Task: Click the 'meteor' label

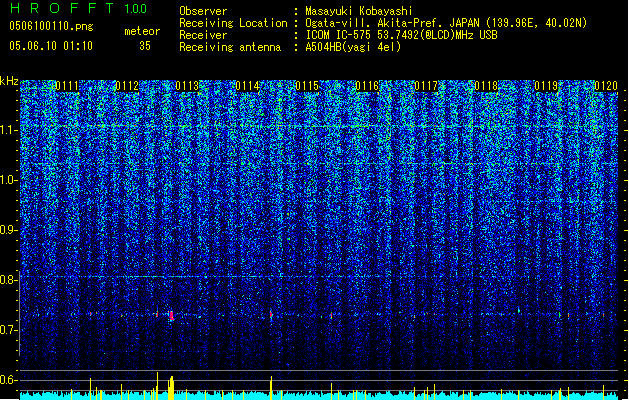Action: (x=142, y=31)
